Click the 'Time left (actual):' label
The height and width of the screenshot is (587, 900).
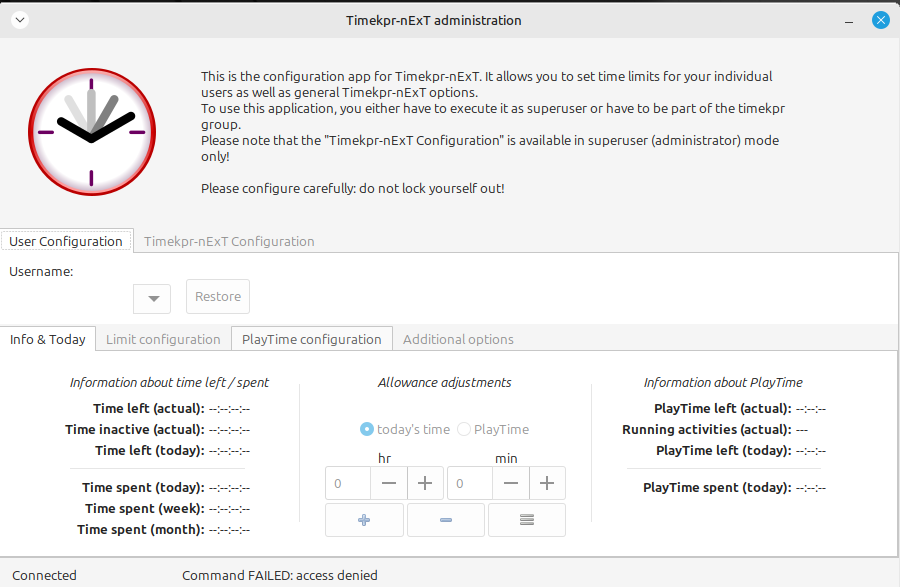tap(149, 409)
